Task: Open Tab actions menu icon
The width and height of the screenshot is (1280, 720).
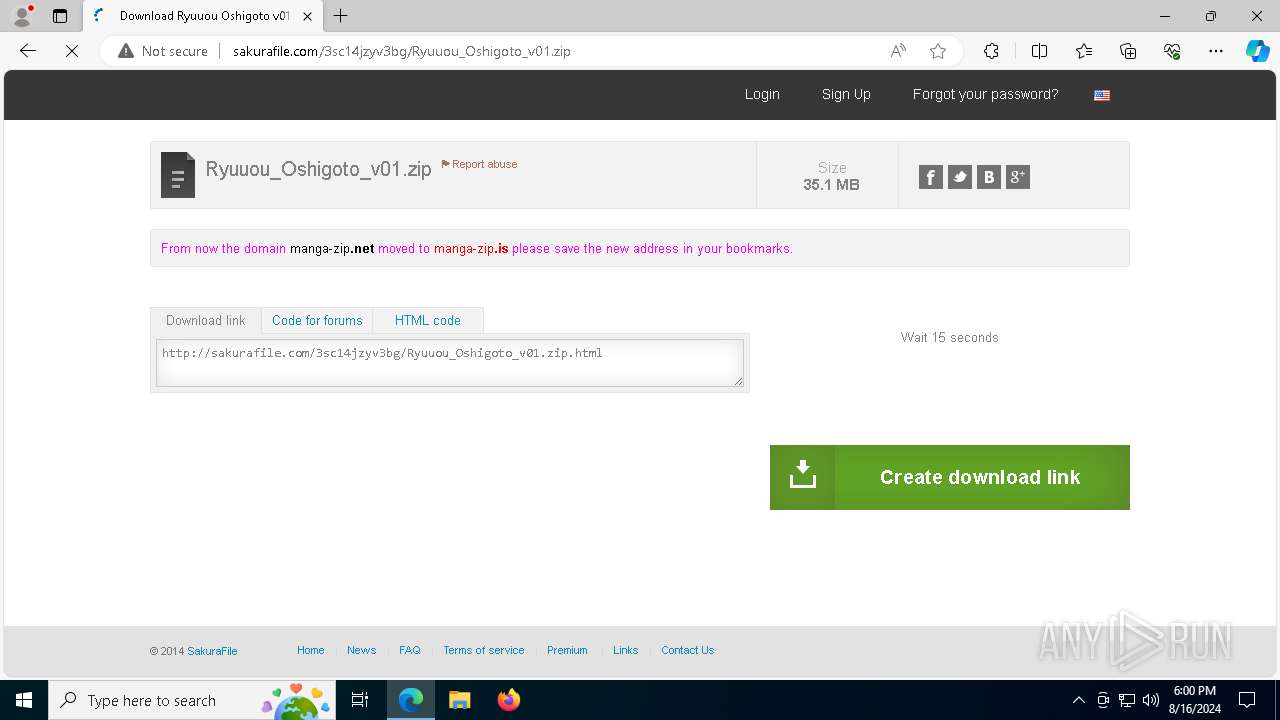Action: (60, 16)
